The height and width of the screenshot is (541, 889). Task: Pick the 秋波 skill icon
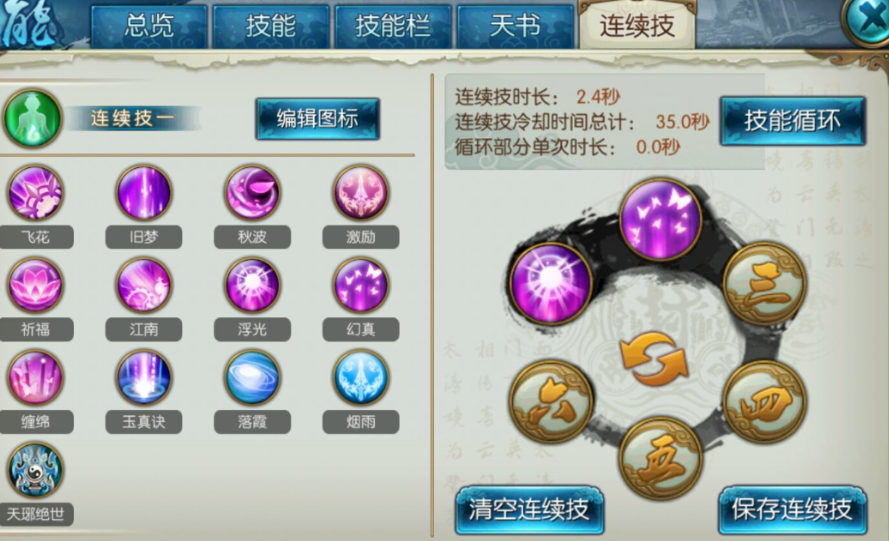[x=252, y=193]
